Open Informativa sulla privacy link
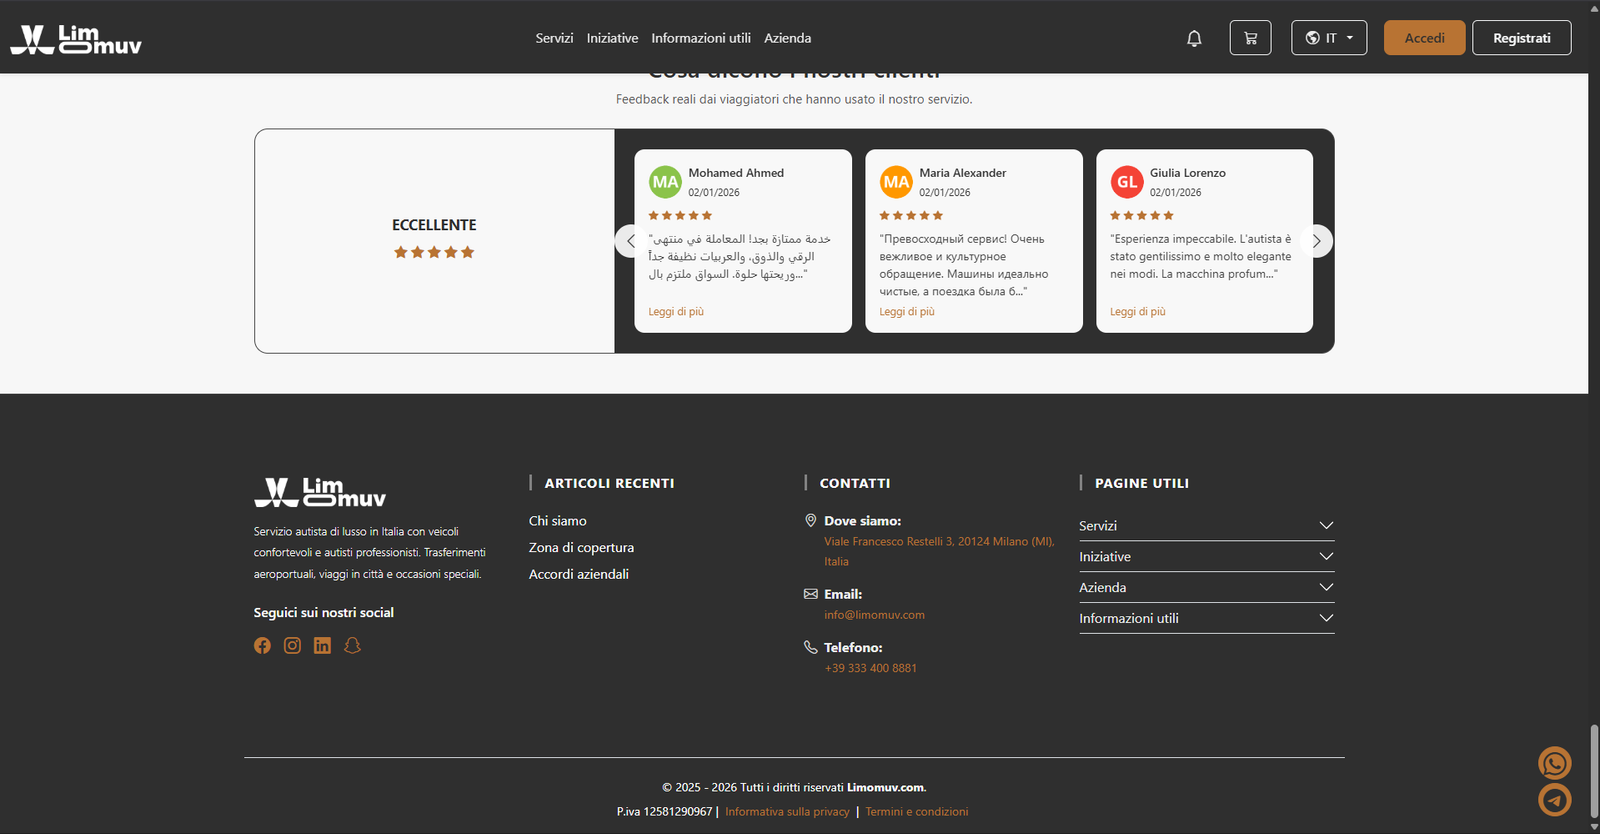Viewport: 1600px width, 834px height. click(787, 812)
